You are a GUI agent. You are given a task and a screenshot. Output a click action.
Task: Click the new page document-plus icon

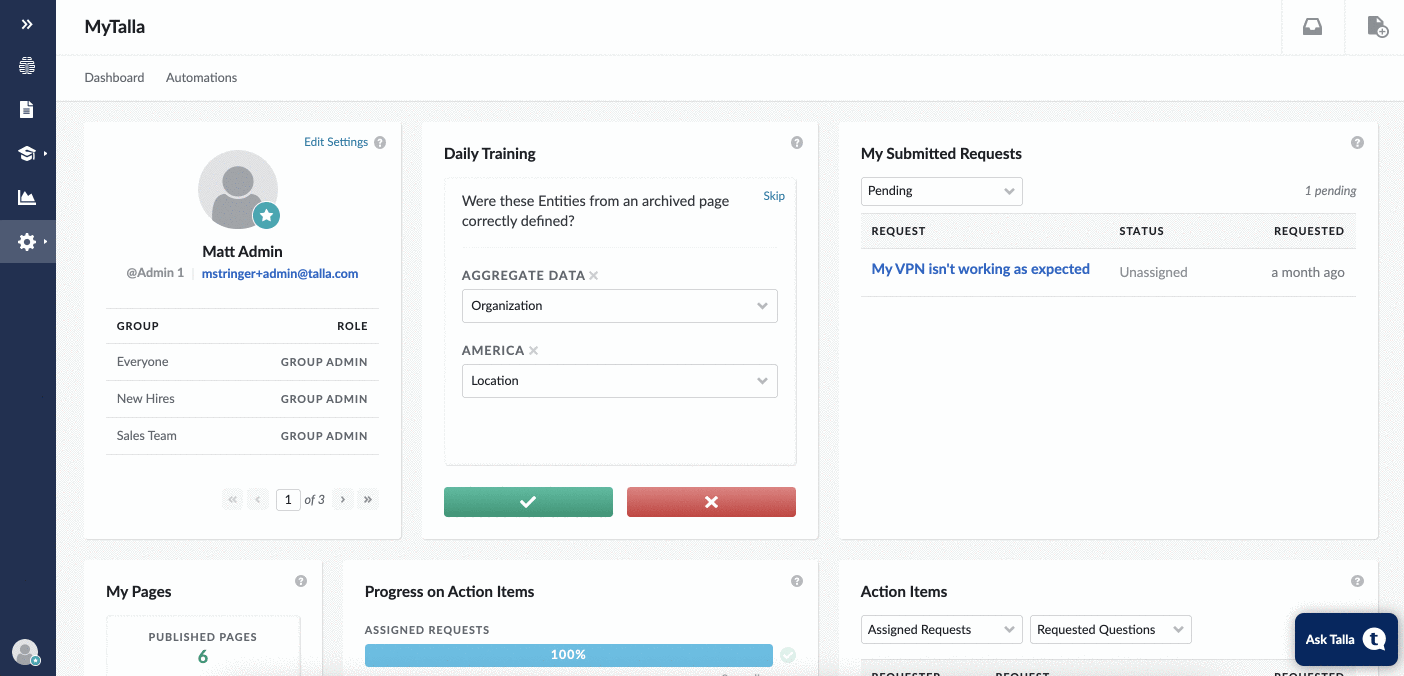click(1377, 27)
